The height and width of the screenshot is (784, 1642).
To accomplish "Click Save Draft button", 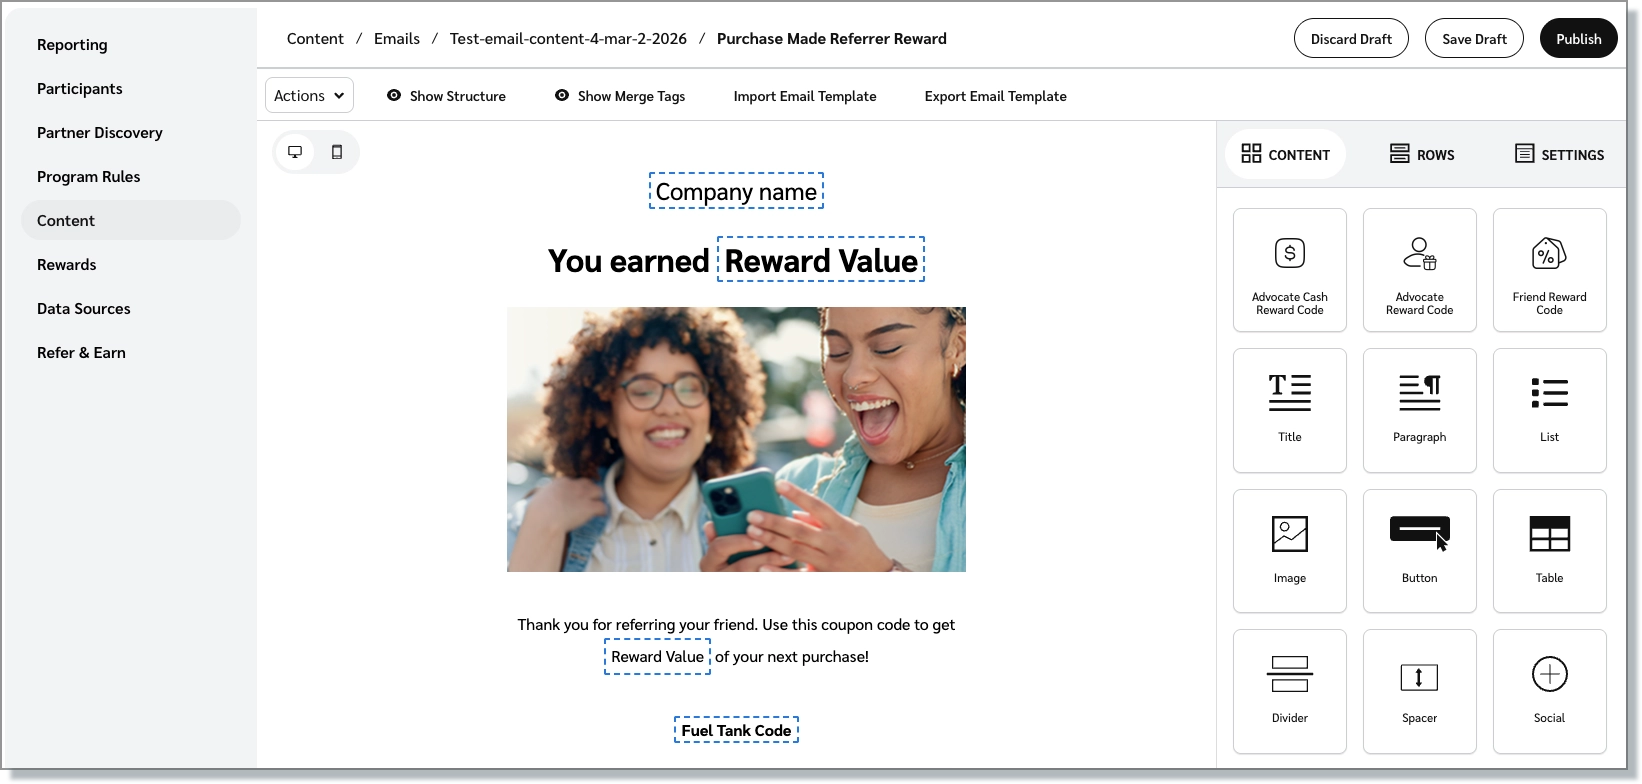I will tap(1474, 39).
